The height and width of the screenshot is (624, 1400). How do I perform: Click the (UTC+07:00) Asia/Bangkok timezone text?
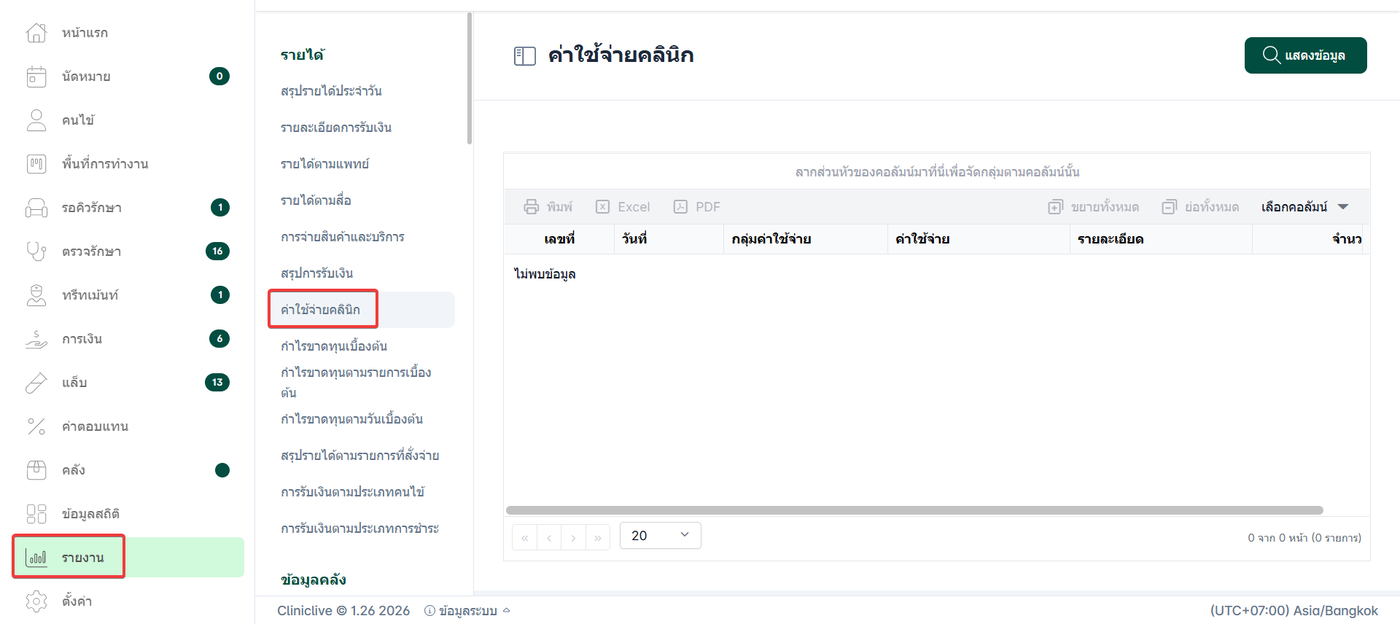tap(1294, 610)
